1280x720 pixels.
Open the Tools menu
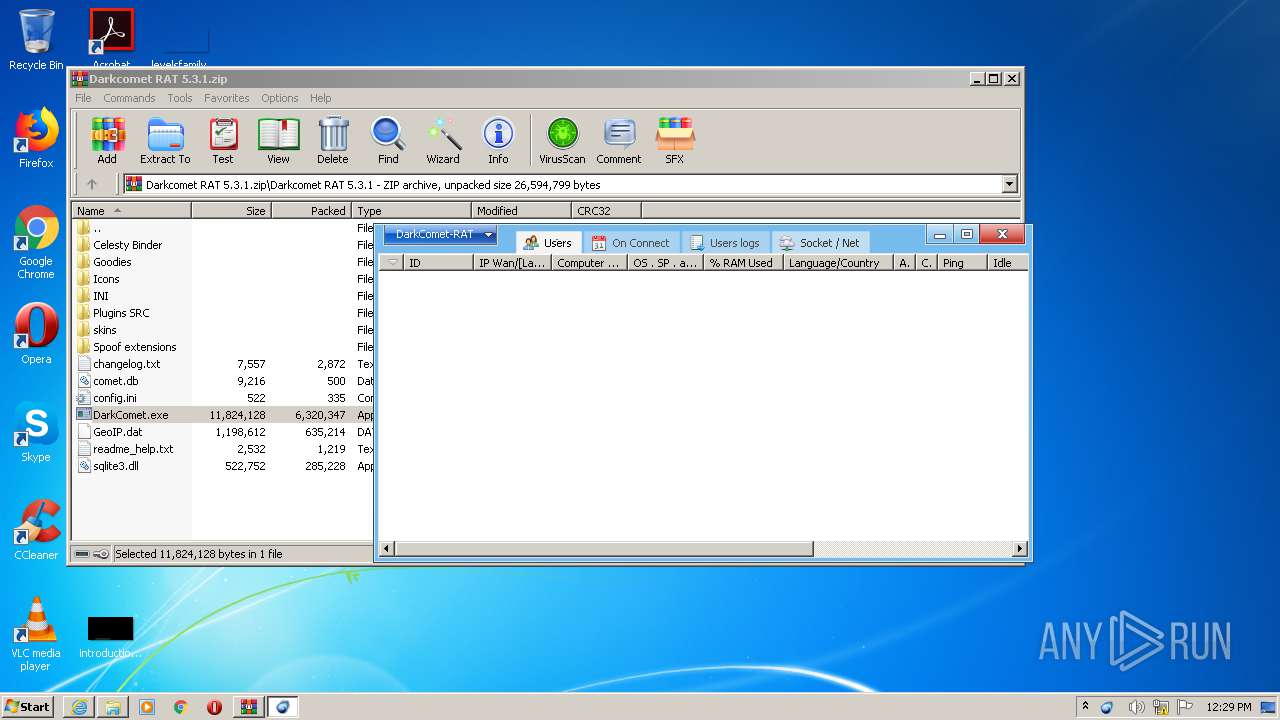(x=180, y=98)
